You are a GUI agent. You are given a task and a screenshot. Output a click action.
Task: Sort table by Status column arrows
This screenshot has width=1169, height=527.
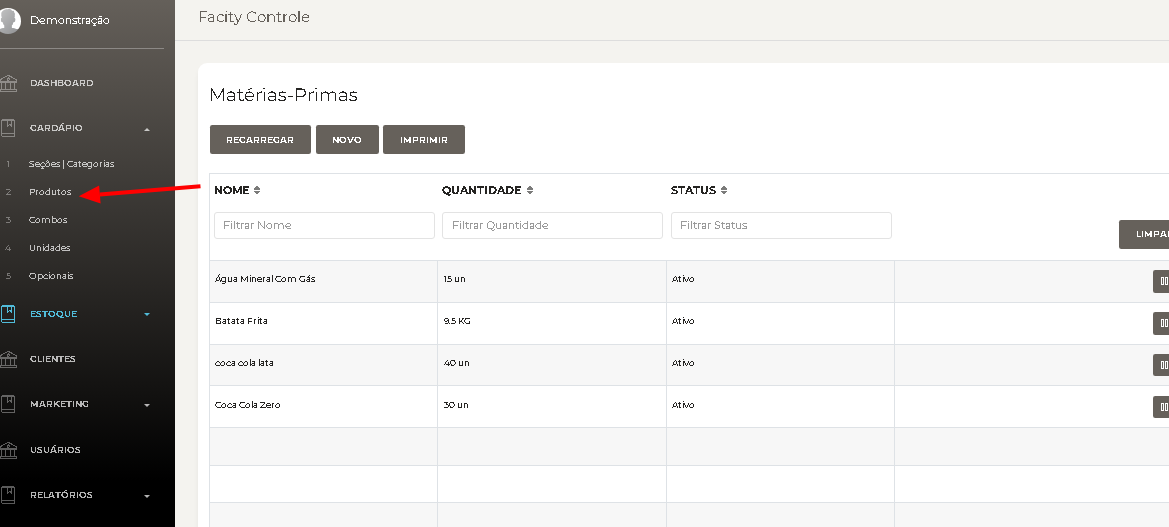pyautogui.click(x=723, y=190)
